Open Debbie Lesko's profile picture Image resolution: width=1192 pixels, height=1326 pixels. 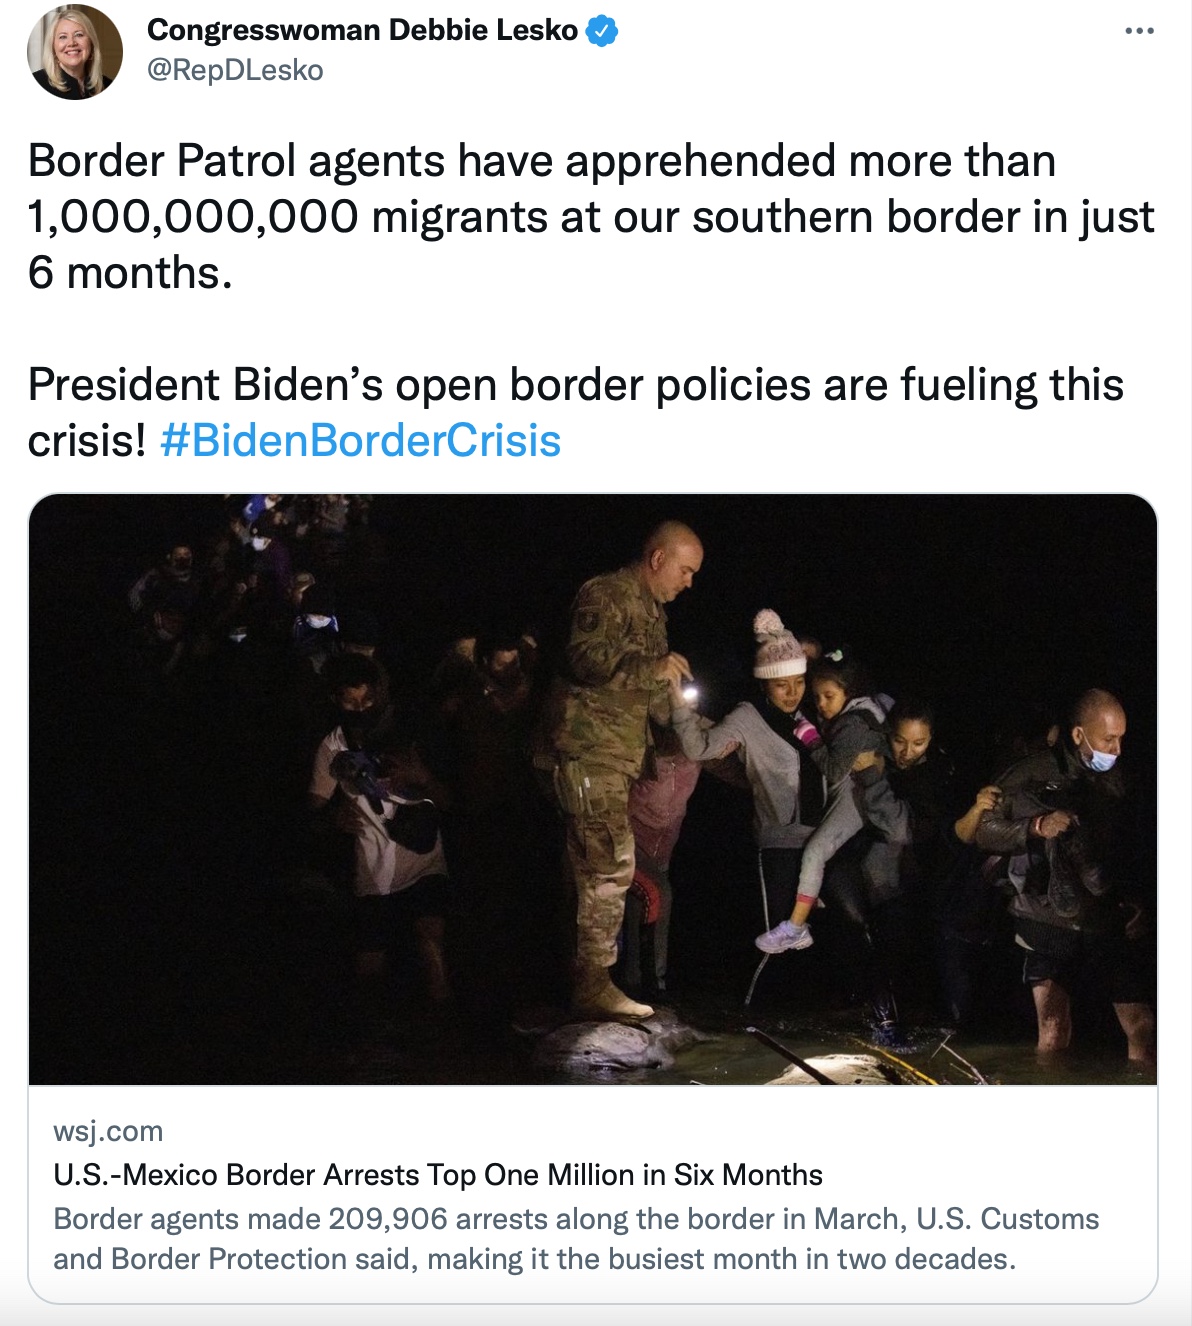(75, 52)
